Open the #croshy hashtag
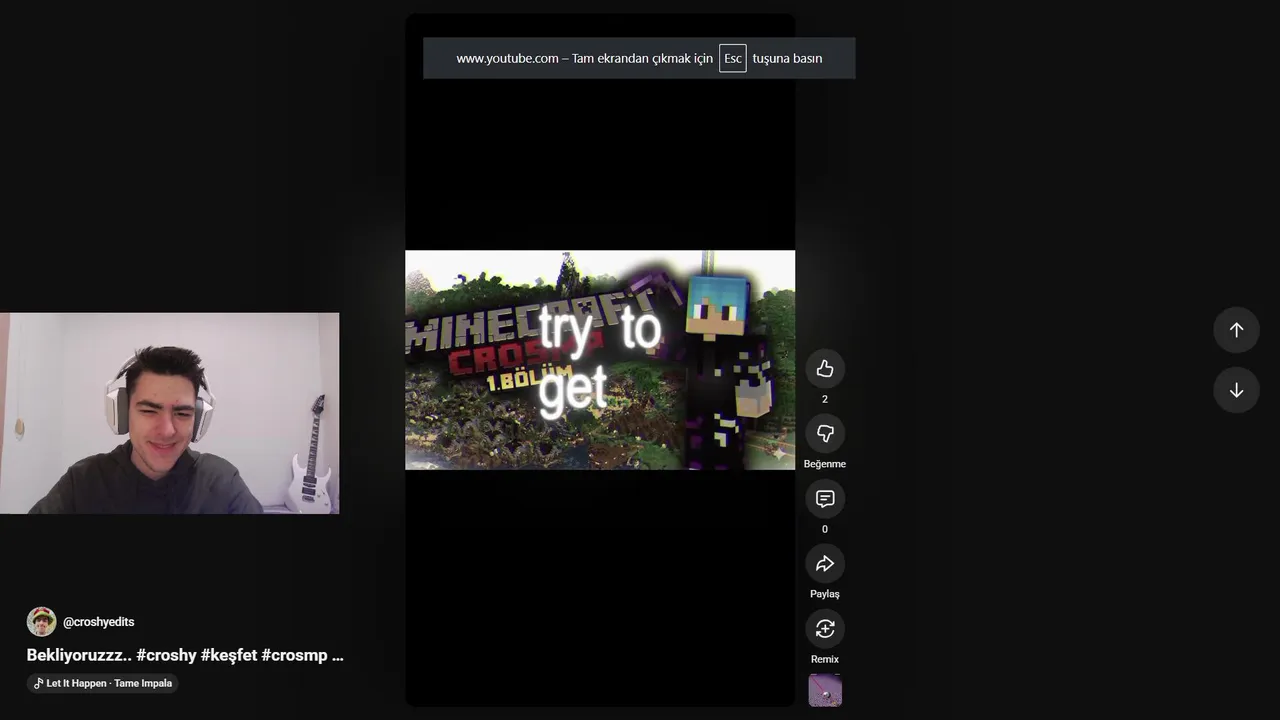Image resolution: width=1280 pixels, height=720 pixels. click(x=166, y=655)
